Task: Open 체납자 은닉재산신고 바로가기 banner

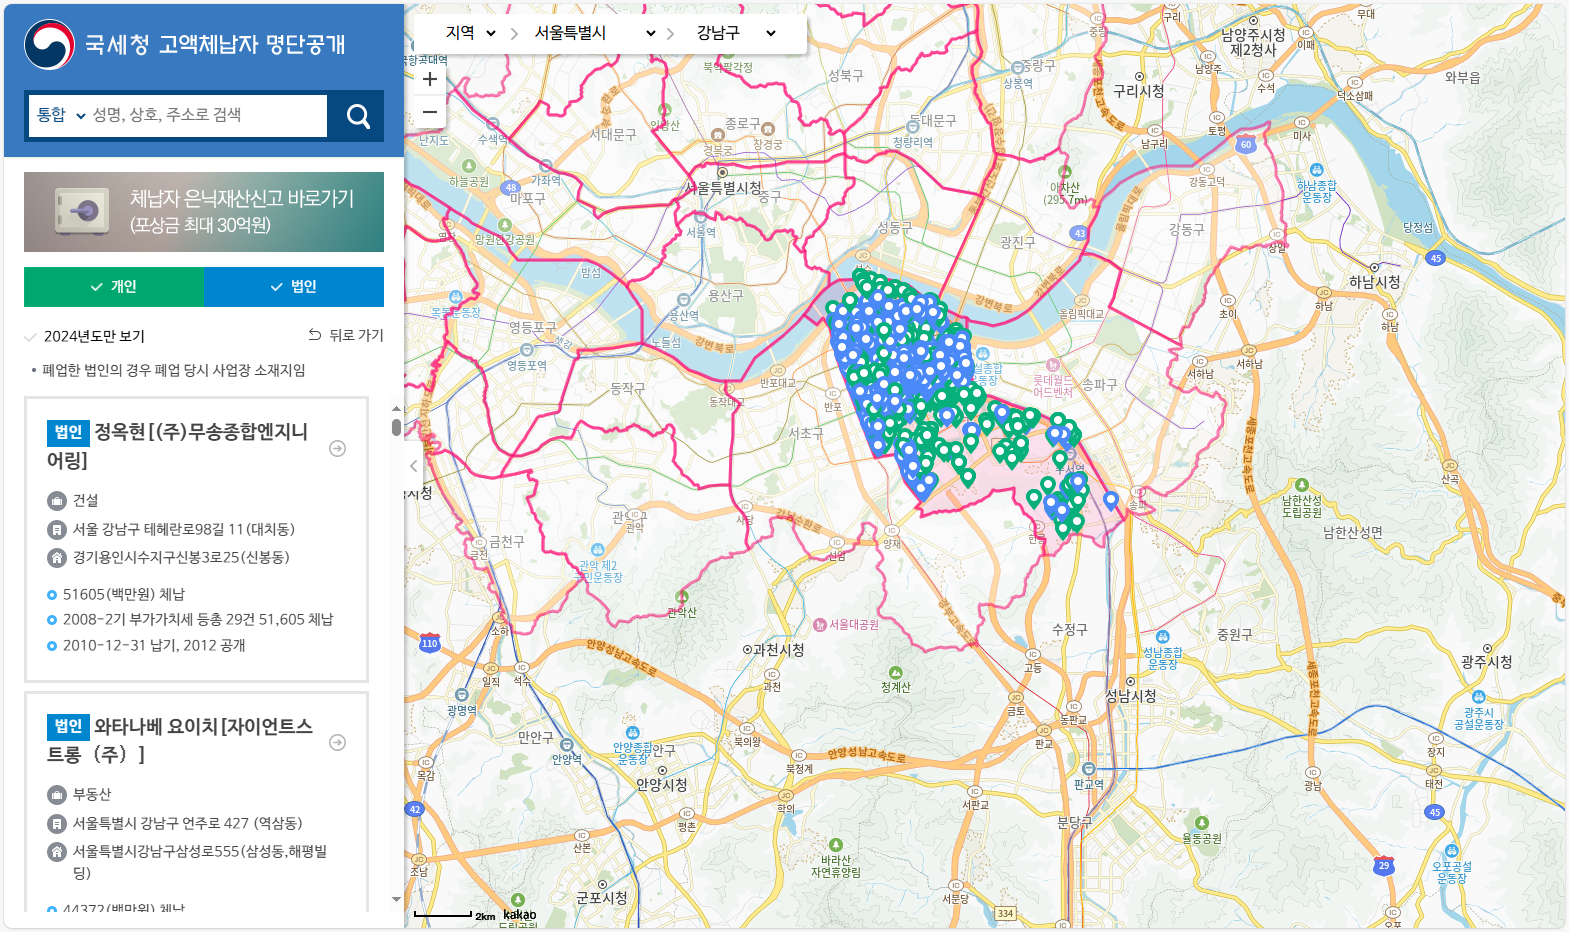Action: point(204,212)
